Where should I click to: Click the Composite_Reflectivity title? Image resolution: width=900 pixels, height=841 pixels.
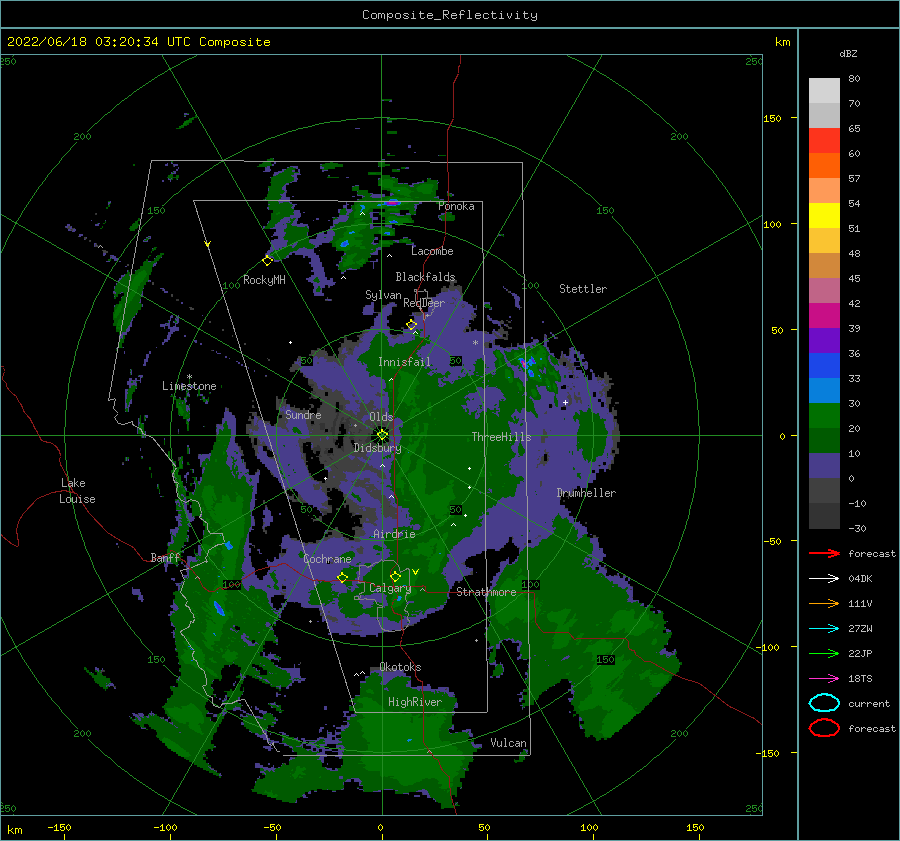450,15
